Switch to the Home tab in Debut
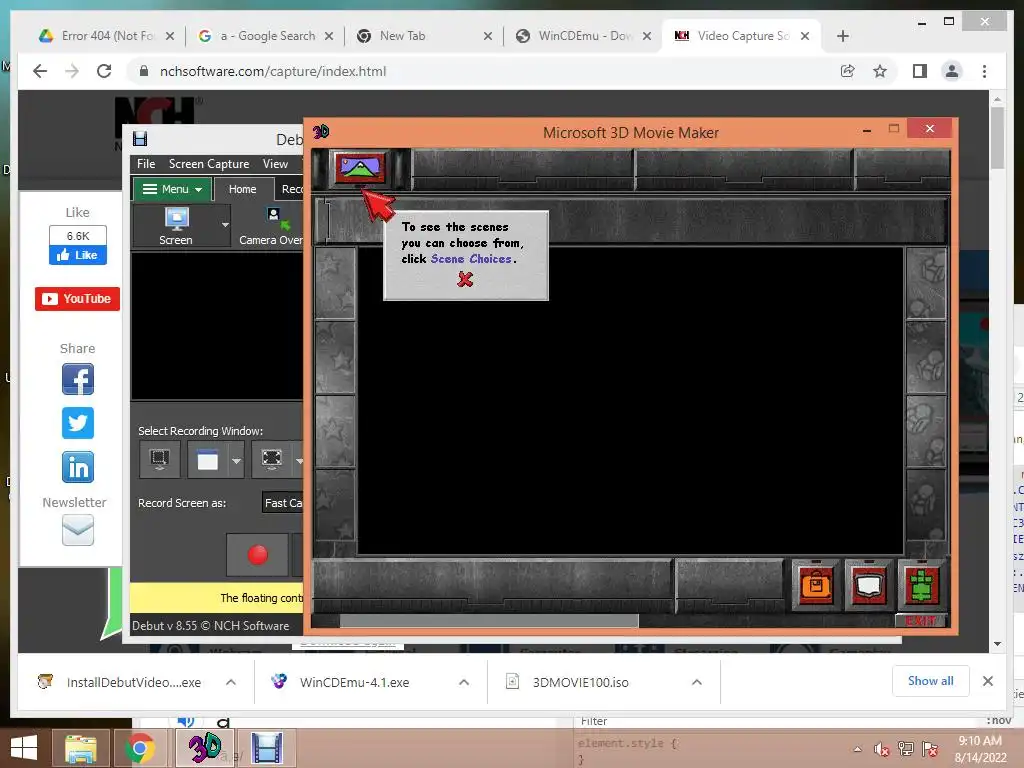Image resolution: width=1024 pixels, height=768 pixels. pyautogui.click(x=242, y=189)
